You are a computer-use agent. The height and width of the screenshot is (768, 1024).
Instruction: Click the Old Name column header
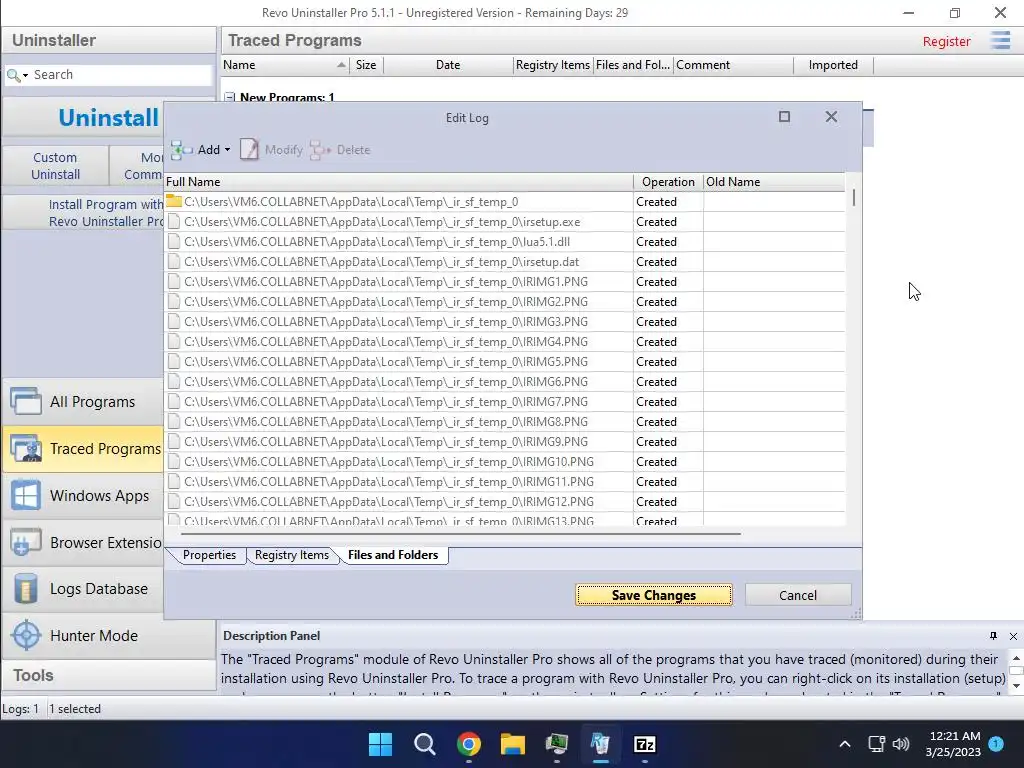(774, 182)
